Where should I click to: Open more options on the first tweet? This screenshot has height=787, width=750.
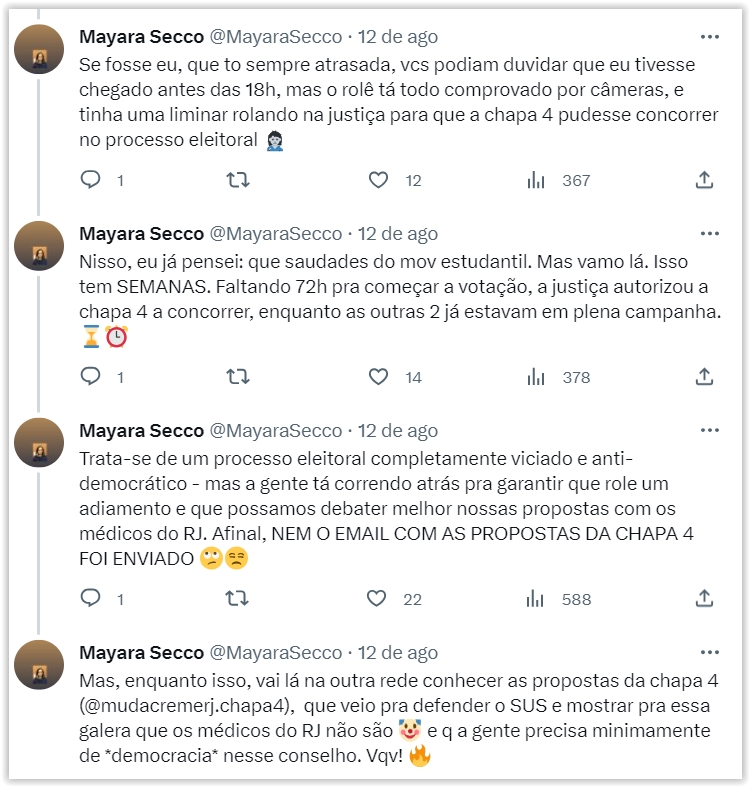pyautogui.click(x=710, y=37)
